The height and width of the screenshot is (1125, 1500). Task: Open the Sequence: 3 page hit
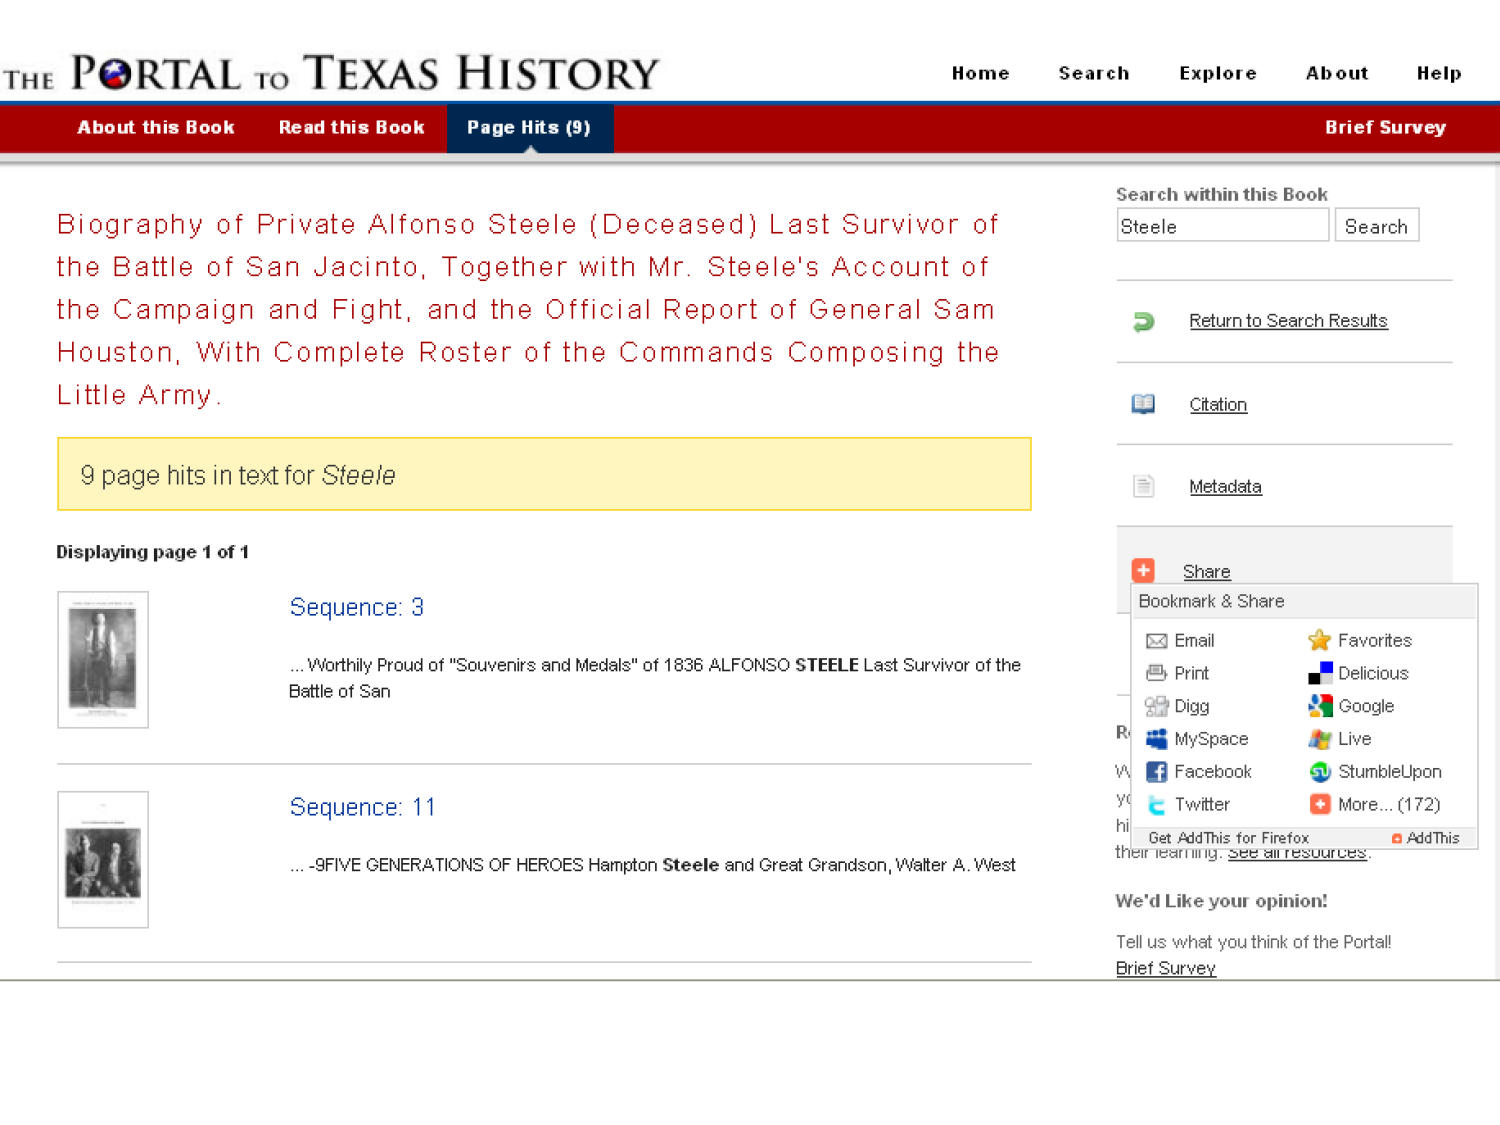point(357,607)
